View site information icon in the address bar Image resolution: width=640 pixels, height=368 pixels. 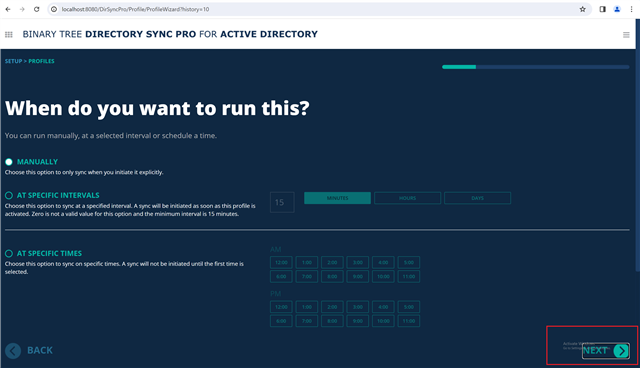pyautogui.click(x=54, y=9)
